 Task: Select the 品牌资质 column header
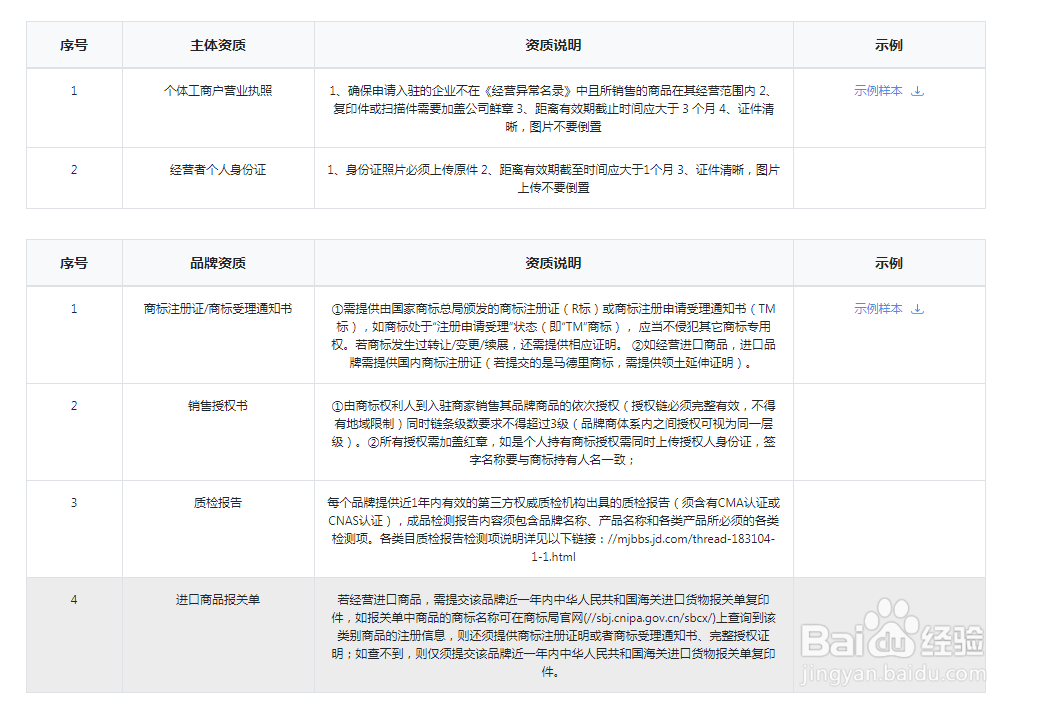(x=217, y=263)
